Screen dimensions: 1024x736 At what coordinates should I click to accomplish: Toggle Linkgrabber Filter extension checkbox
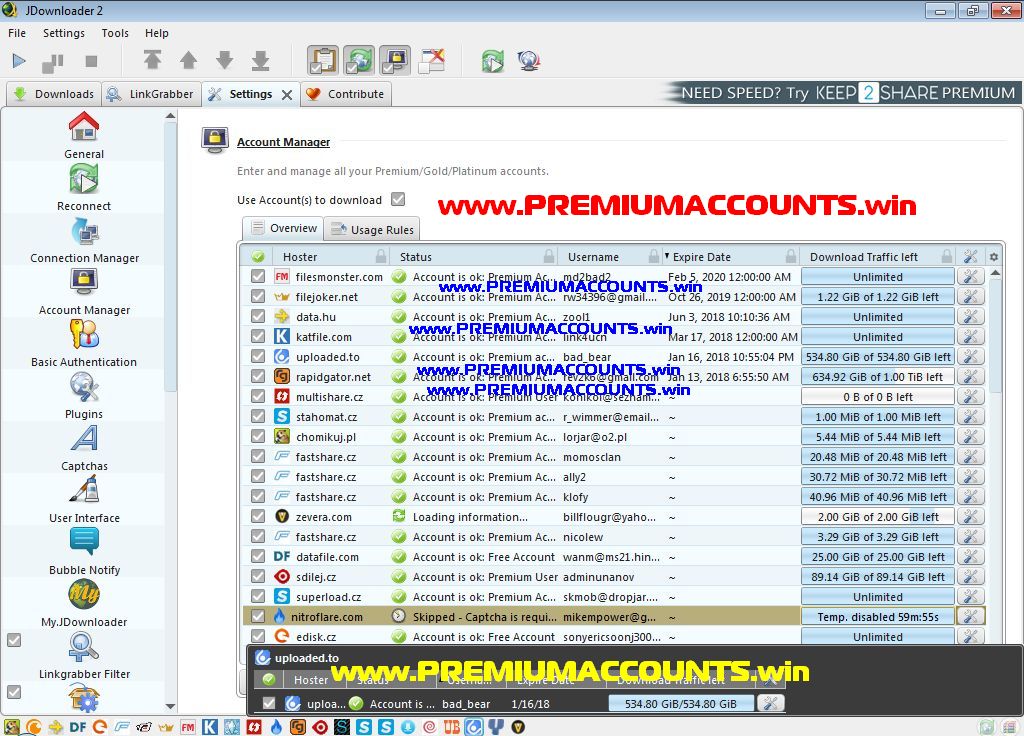pos(14,640)
